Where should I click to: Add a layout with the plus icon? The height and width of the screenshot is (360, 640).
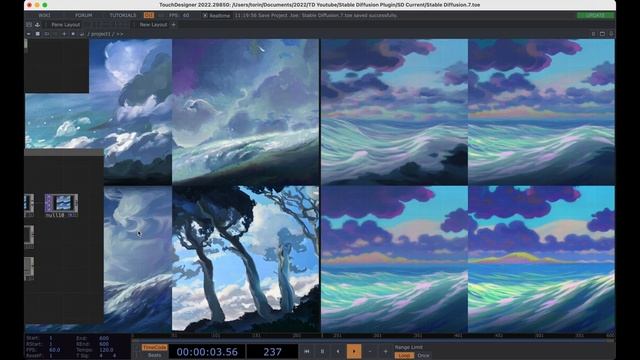(173, 25)
